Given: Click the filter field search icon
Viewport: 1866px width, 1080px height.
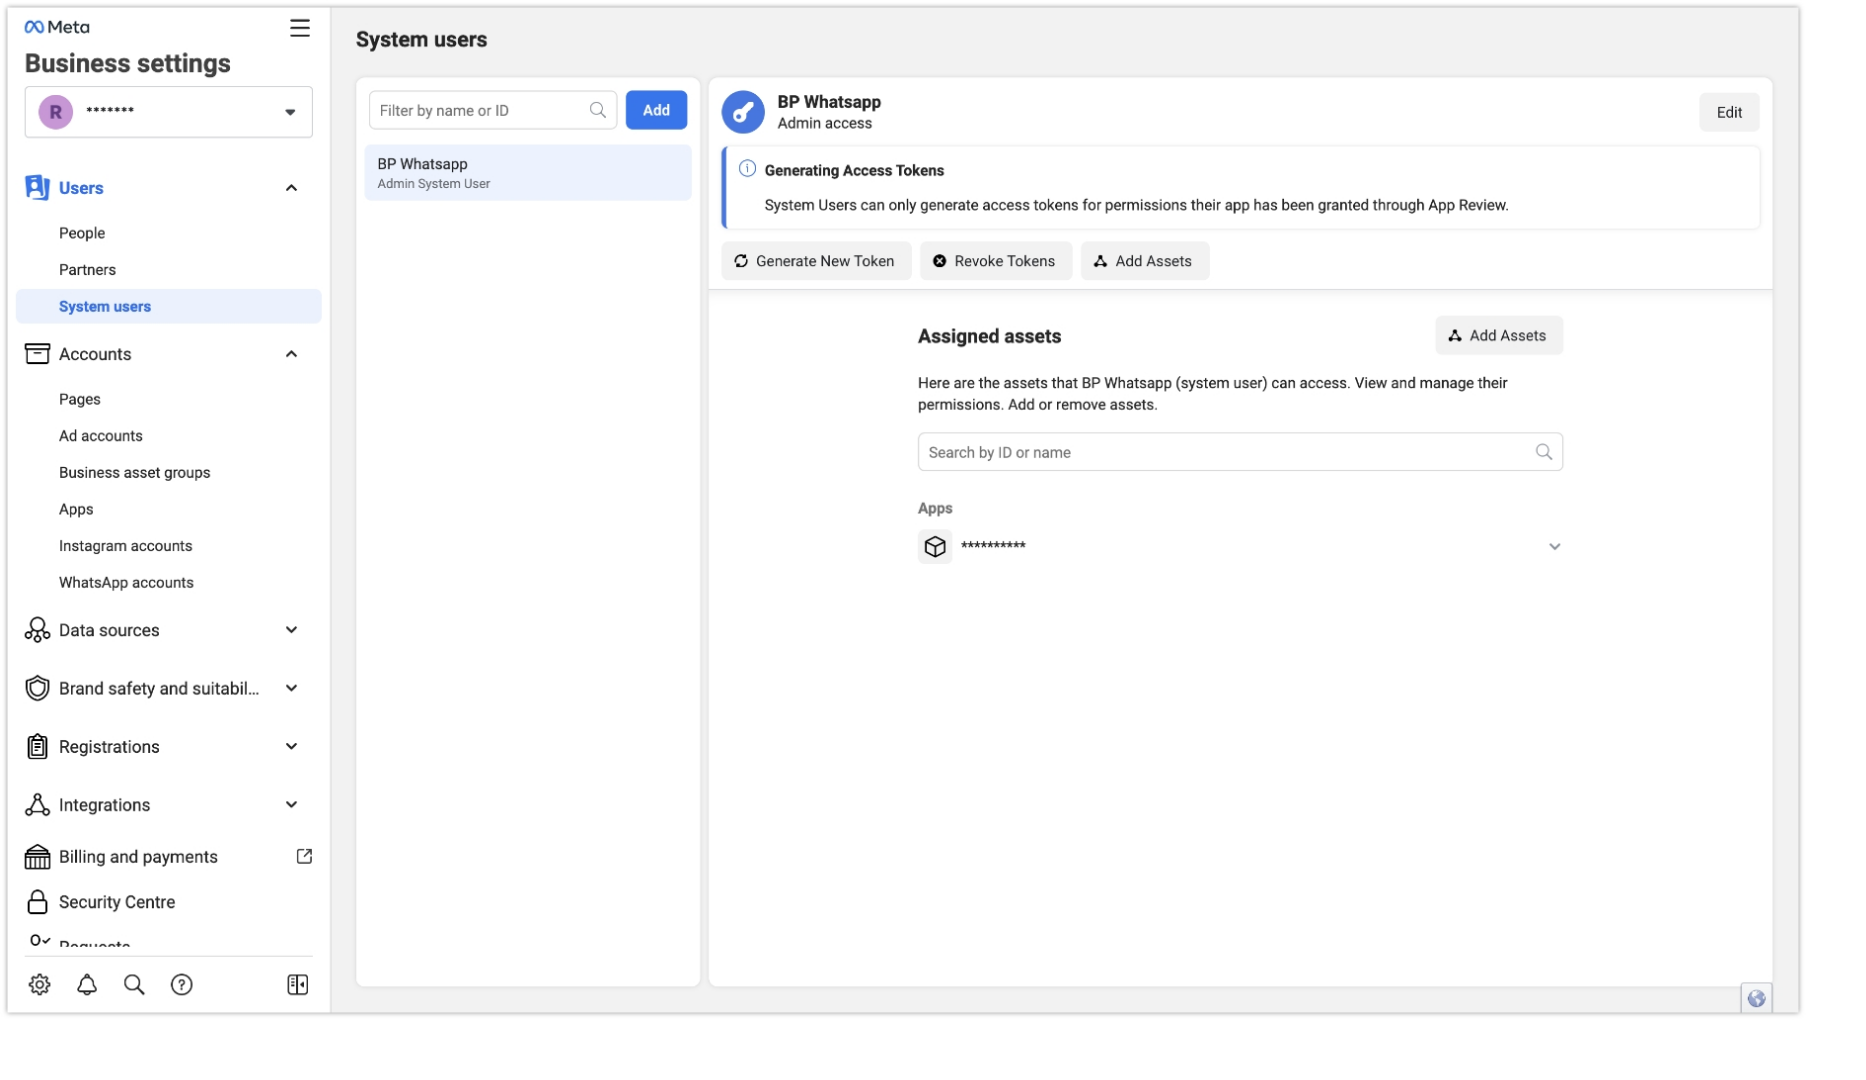Looking at the screenshot, I should [598, 110].
